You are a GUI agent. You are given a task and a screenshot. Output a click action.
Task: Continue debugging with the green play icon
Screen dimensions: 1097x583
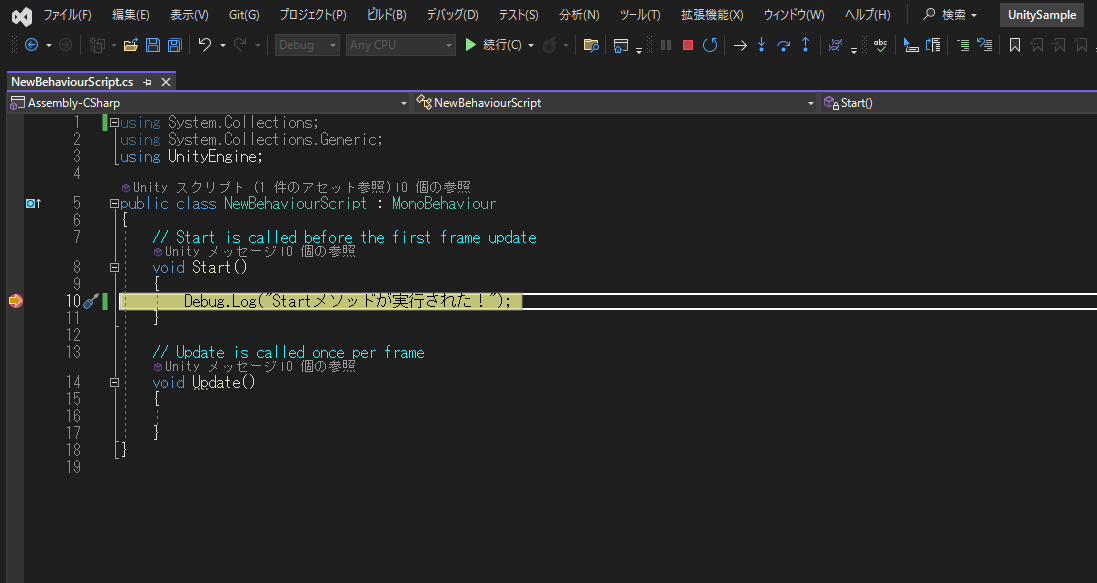point(470,45)
